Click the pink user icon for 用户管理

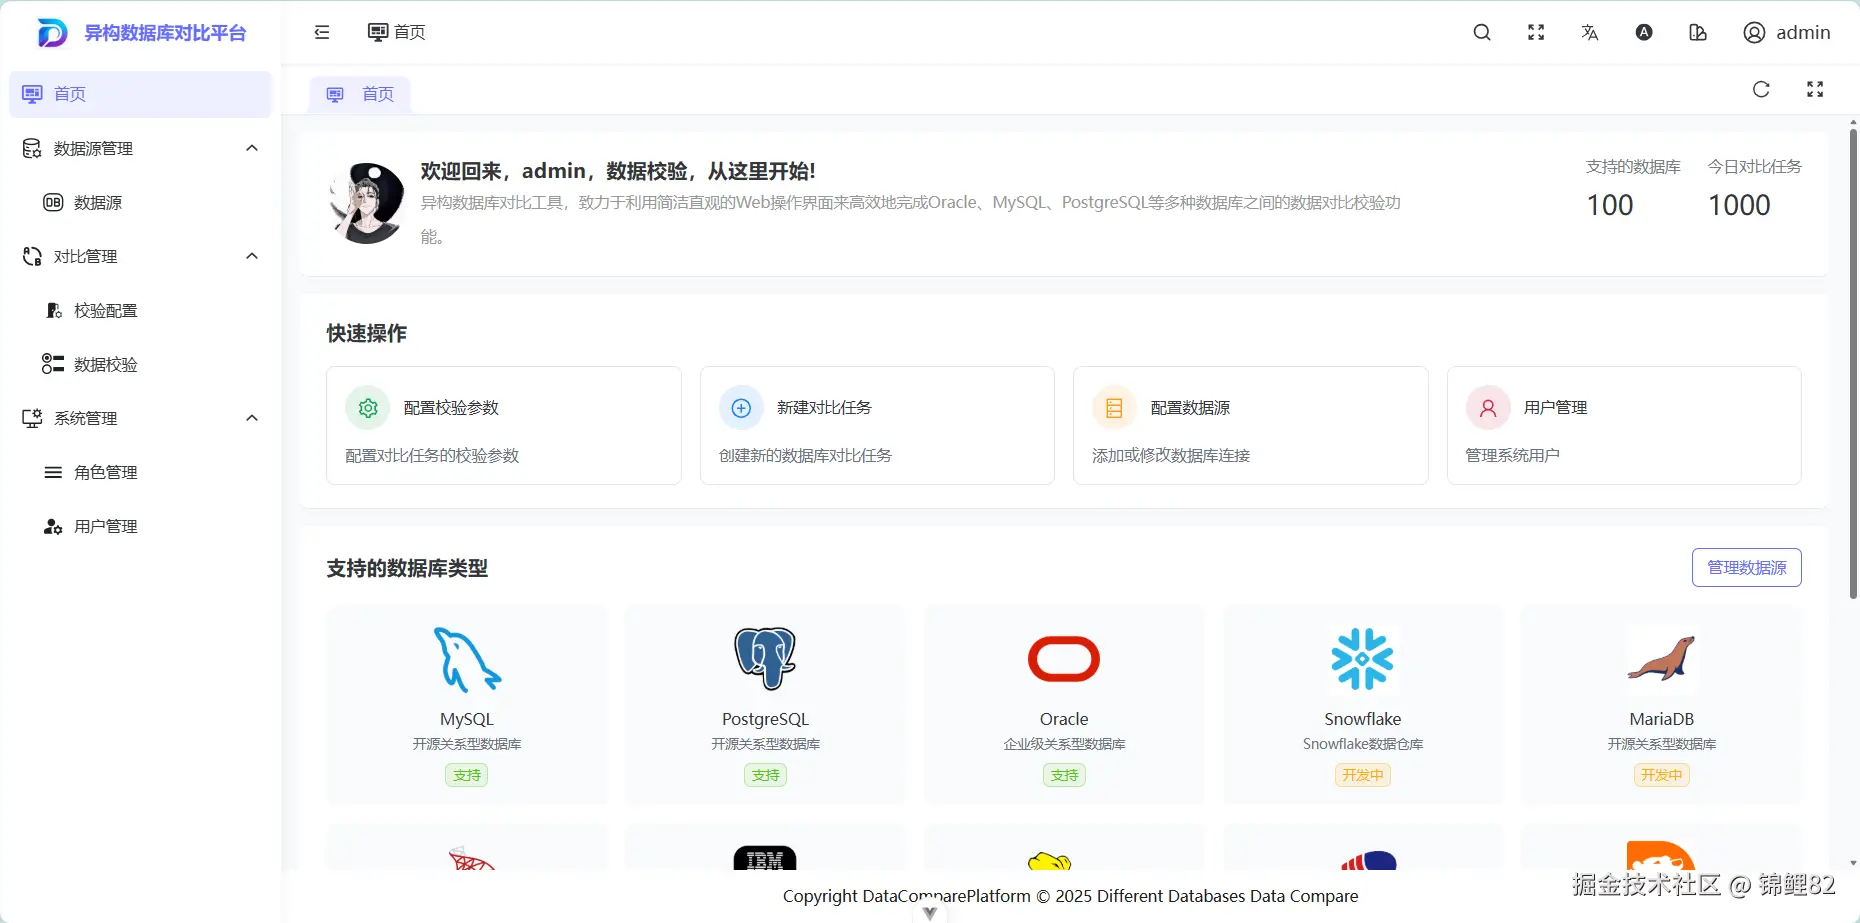pyautogui.click(x=1488, y=408)
